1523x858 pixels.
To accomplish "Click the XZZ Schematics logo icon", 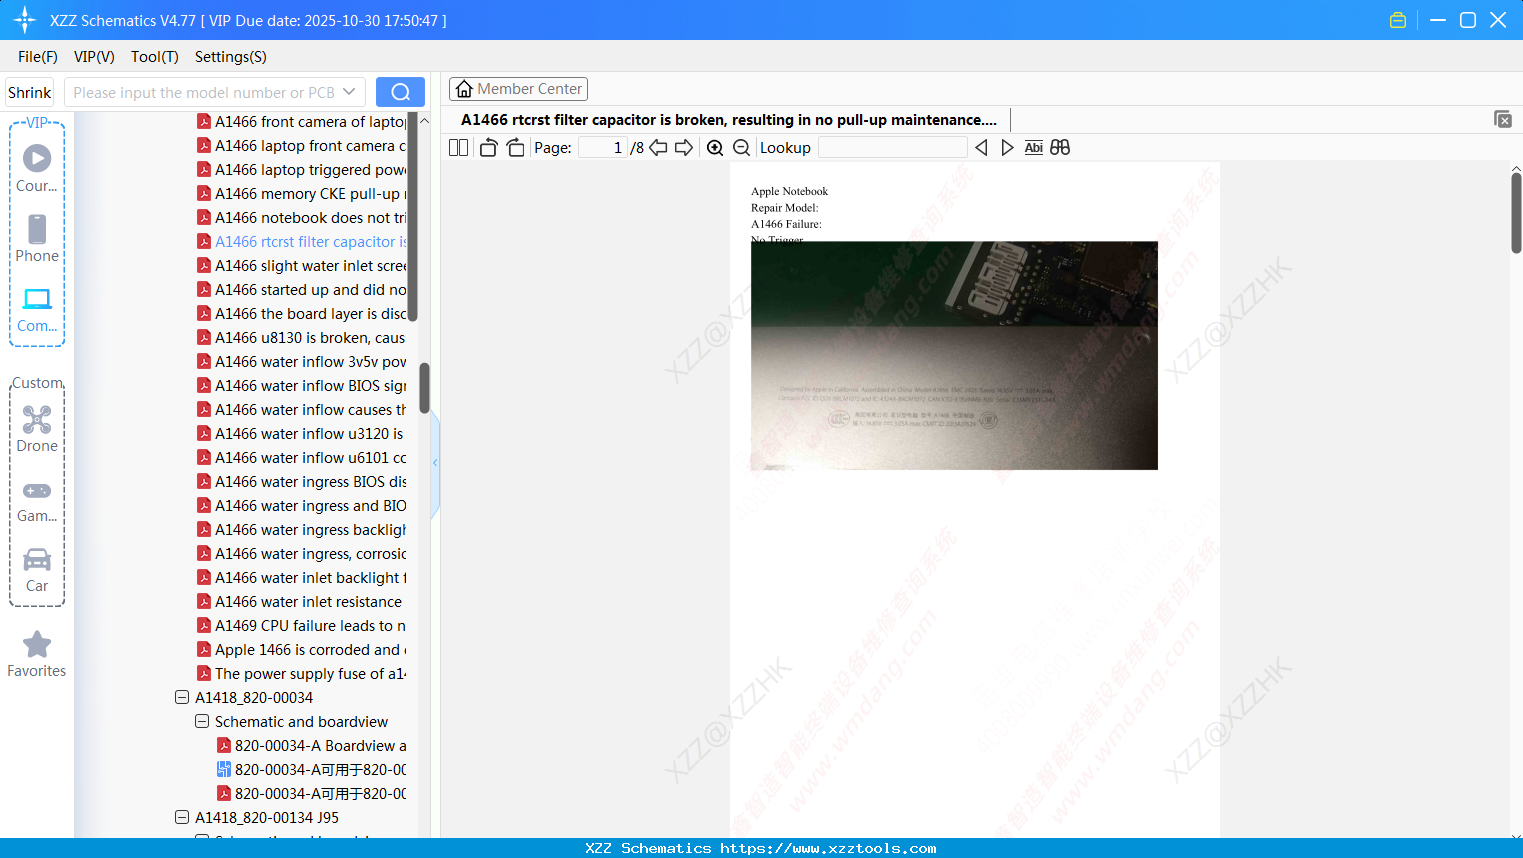I will coord(25,20).
